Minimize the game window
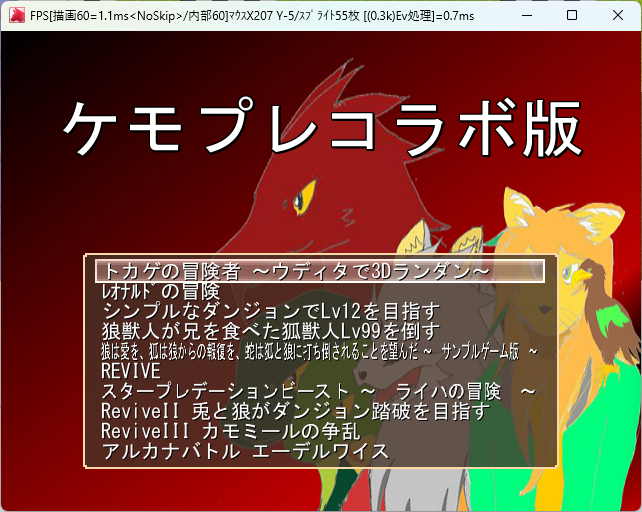Viewport: 642px width, 512px height. (x=527, y=16)
